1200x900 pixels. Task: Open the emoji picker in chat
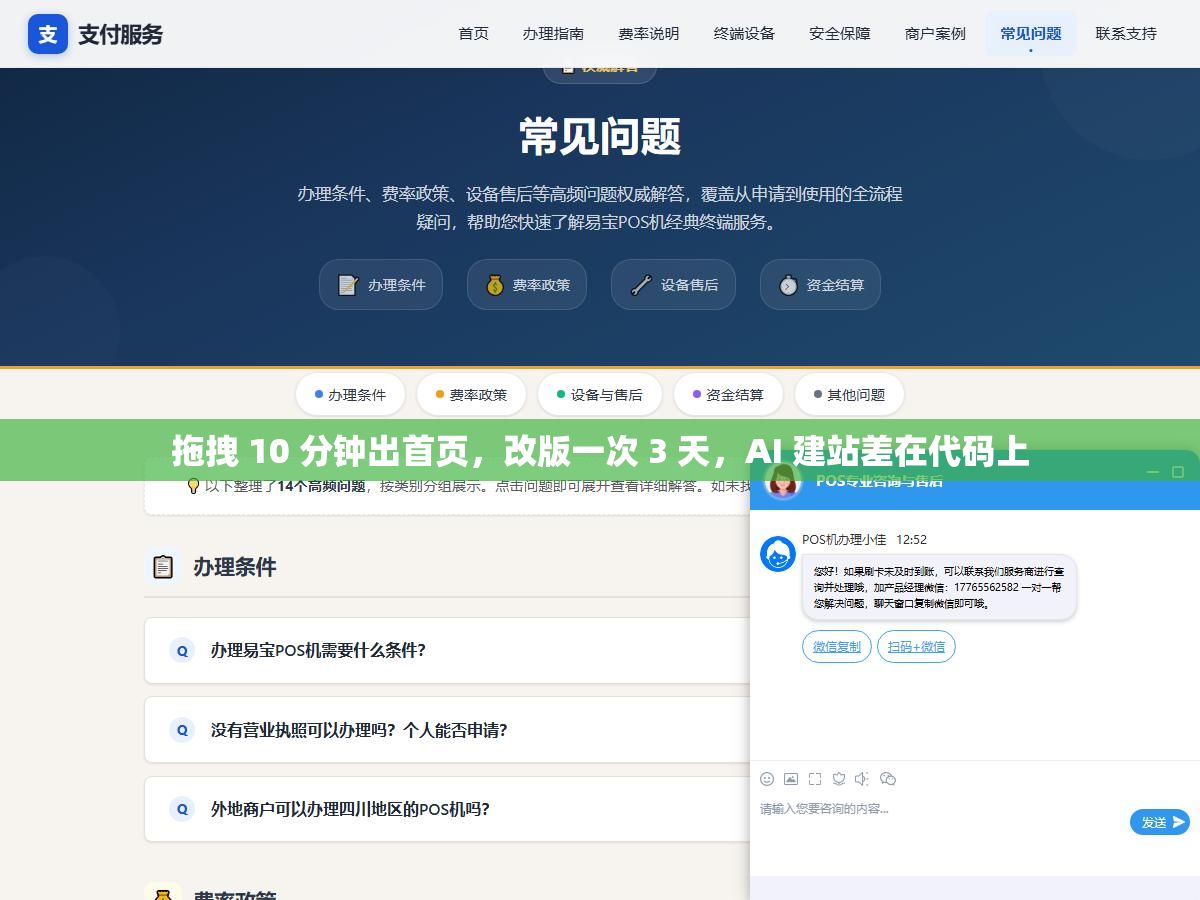[767, 779]
